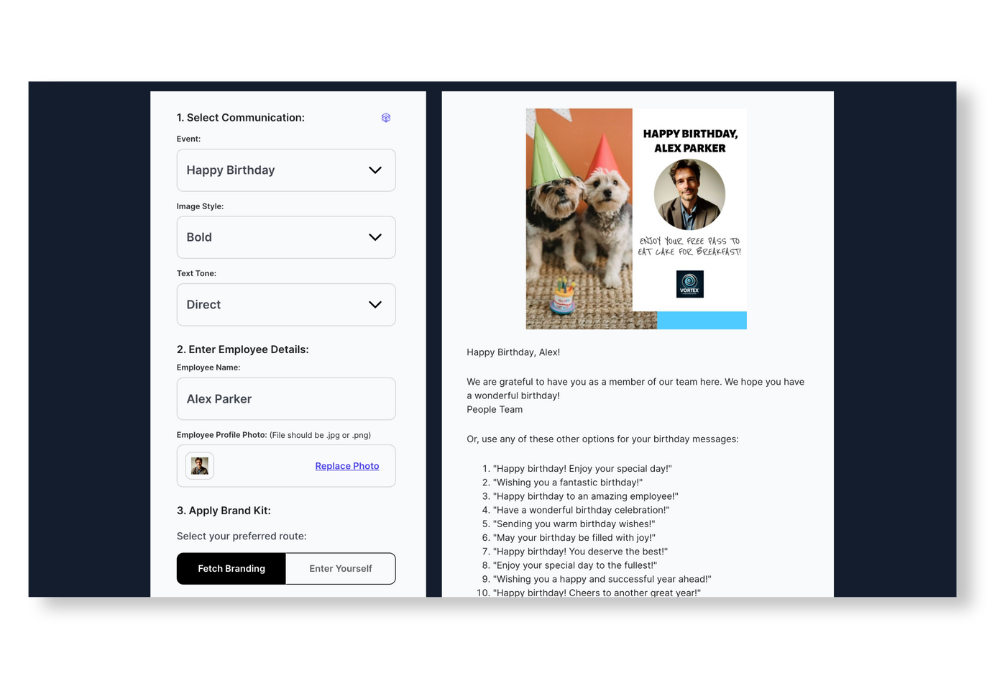
Task: Click the "Sending you warm birthday wishes!" option
Action: [x=574, y=524]
